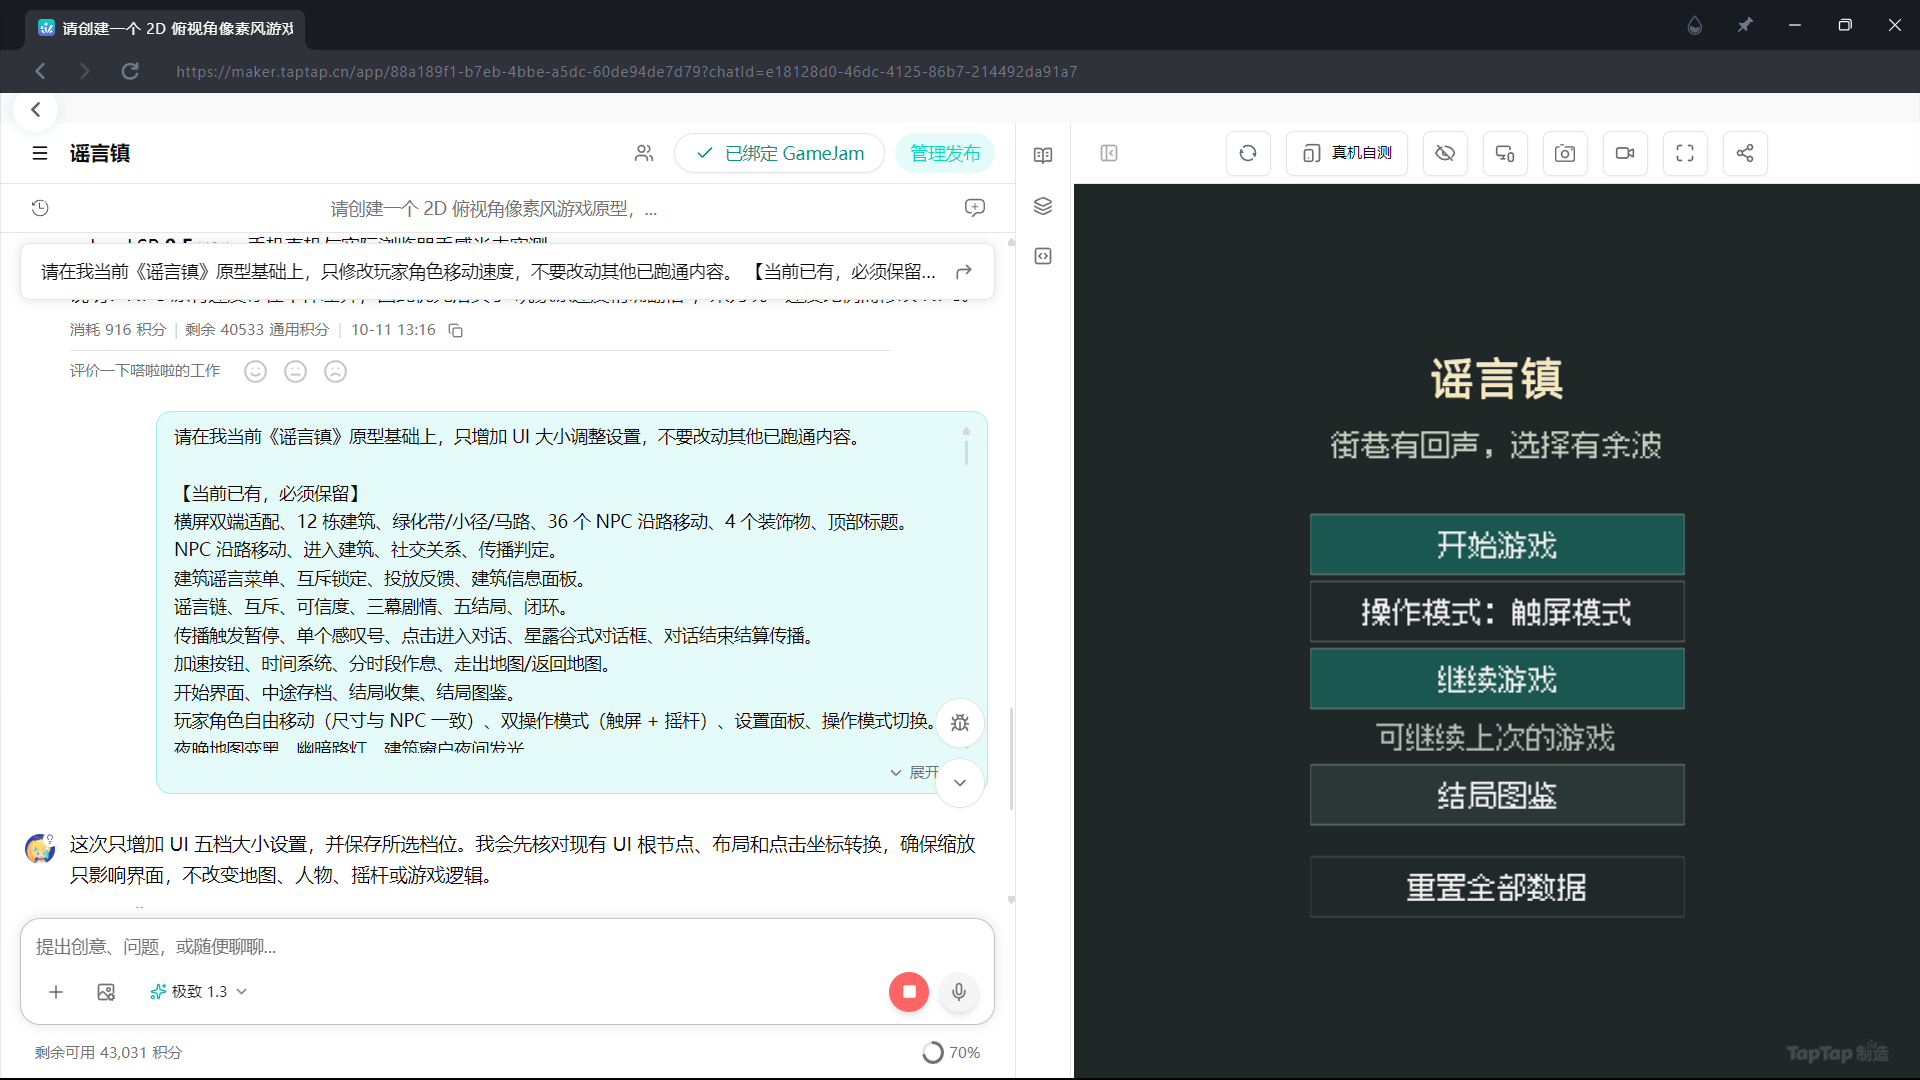The height and width of the screenshot is (1080, 1920).
Task: Enter fullscreen preview mode
Action: tap(1685, 153)
